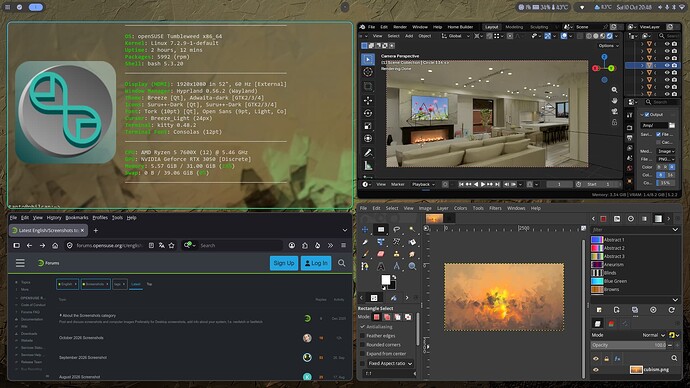Viewport: 690px width, 388px height.
Task: Switch to Modeling workspace tab in Blender
Action: 514,27
